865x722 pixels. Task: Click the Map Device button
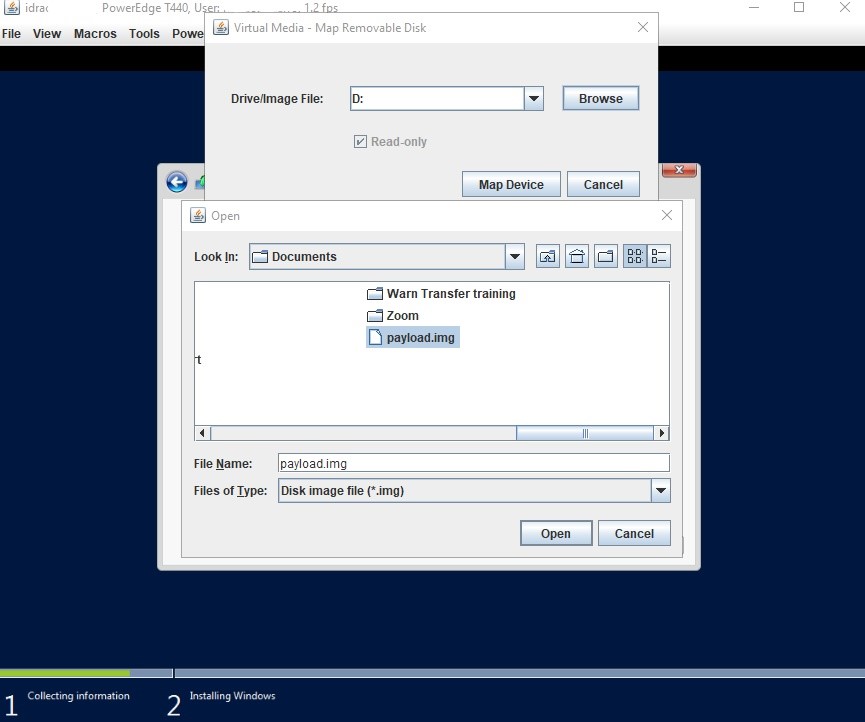(x=510, y=184)
